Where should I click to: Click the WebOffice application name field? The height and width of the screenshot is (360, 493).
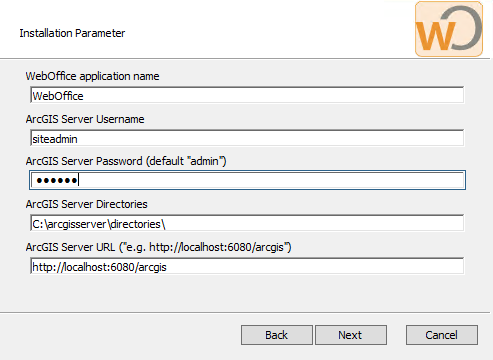coord(247,95)
